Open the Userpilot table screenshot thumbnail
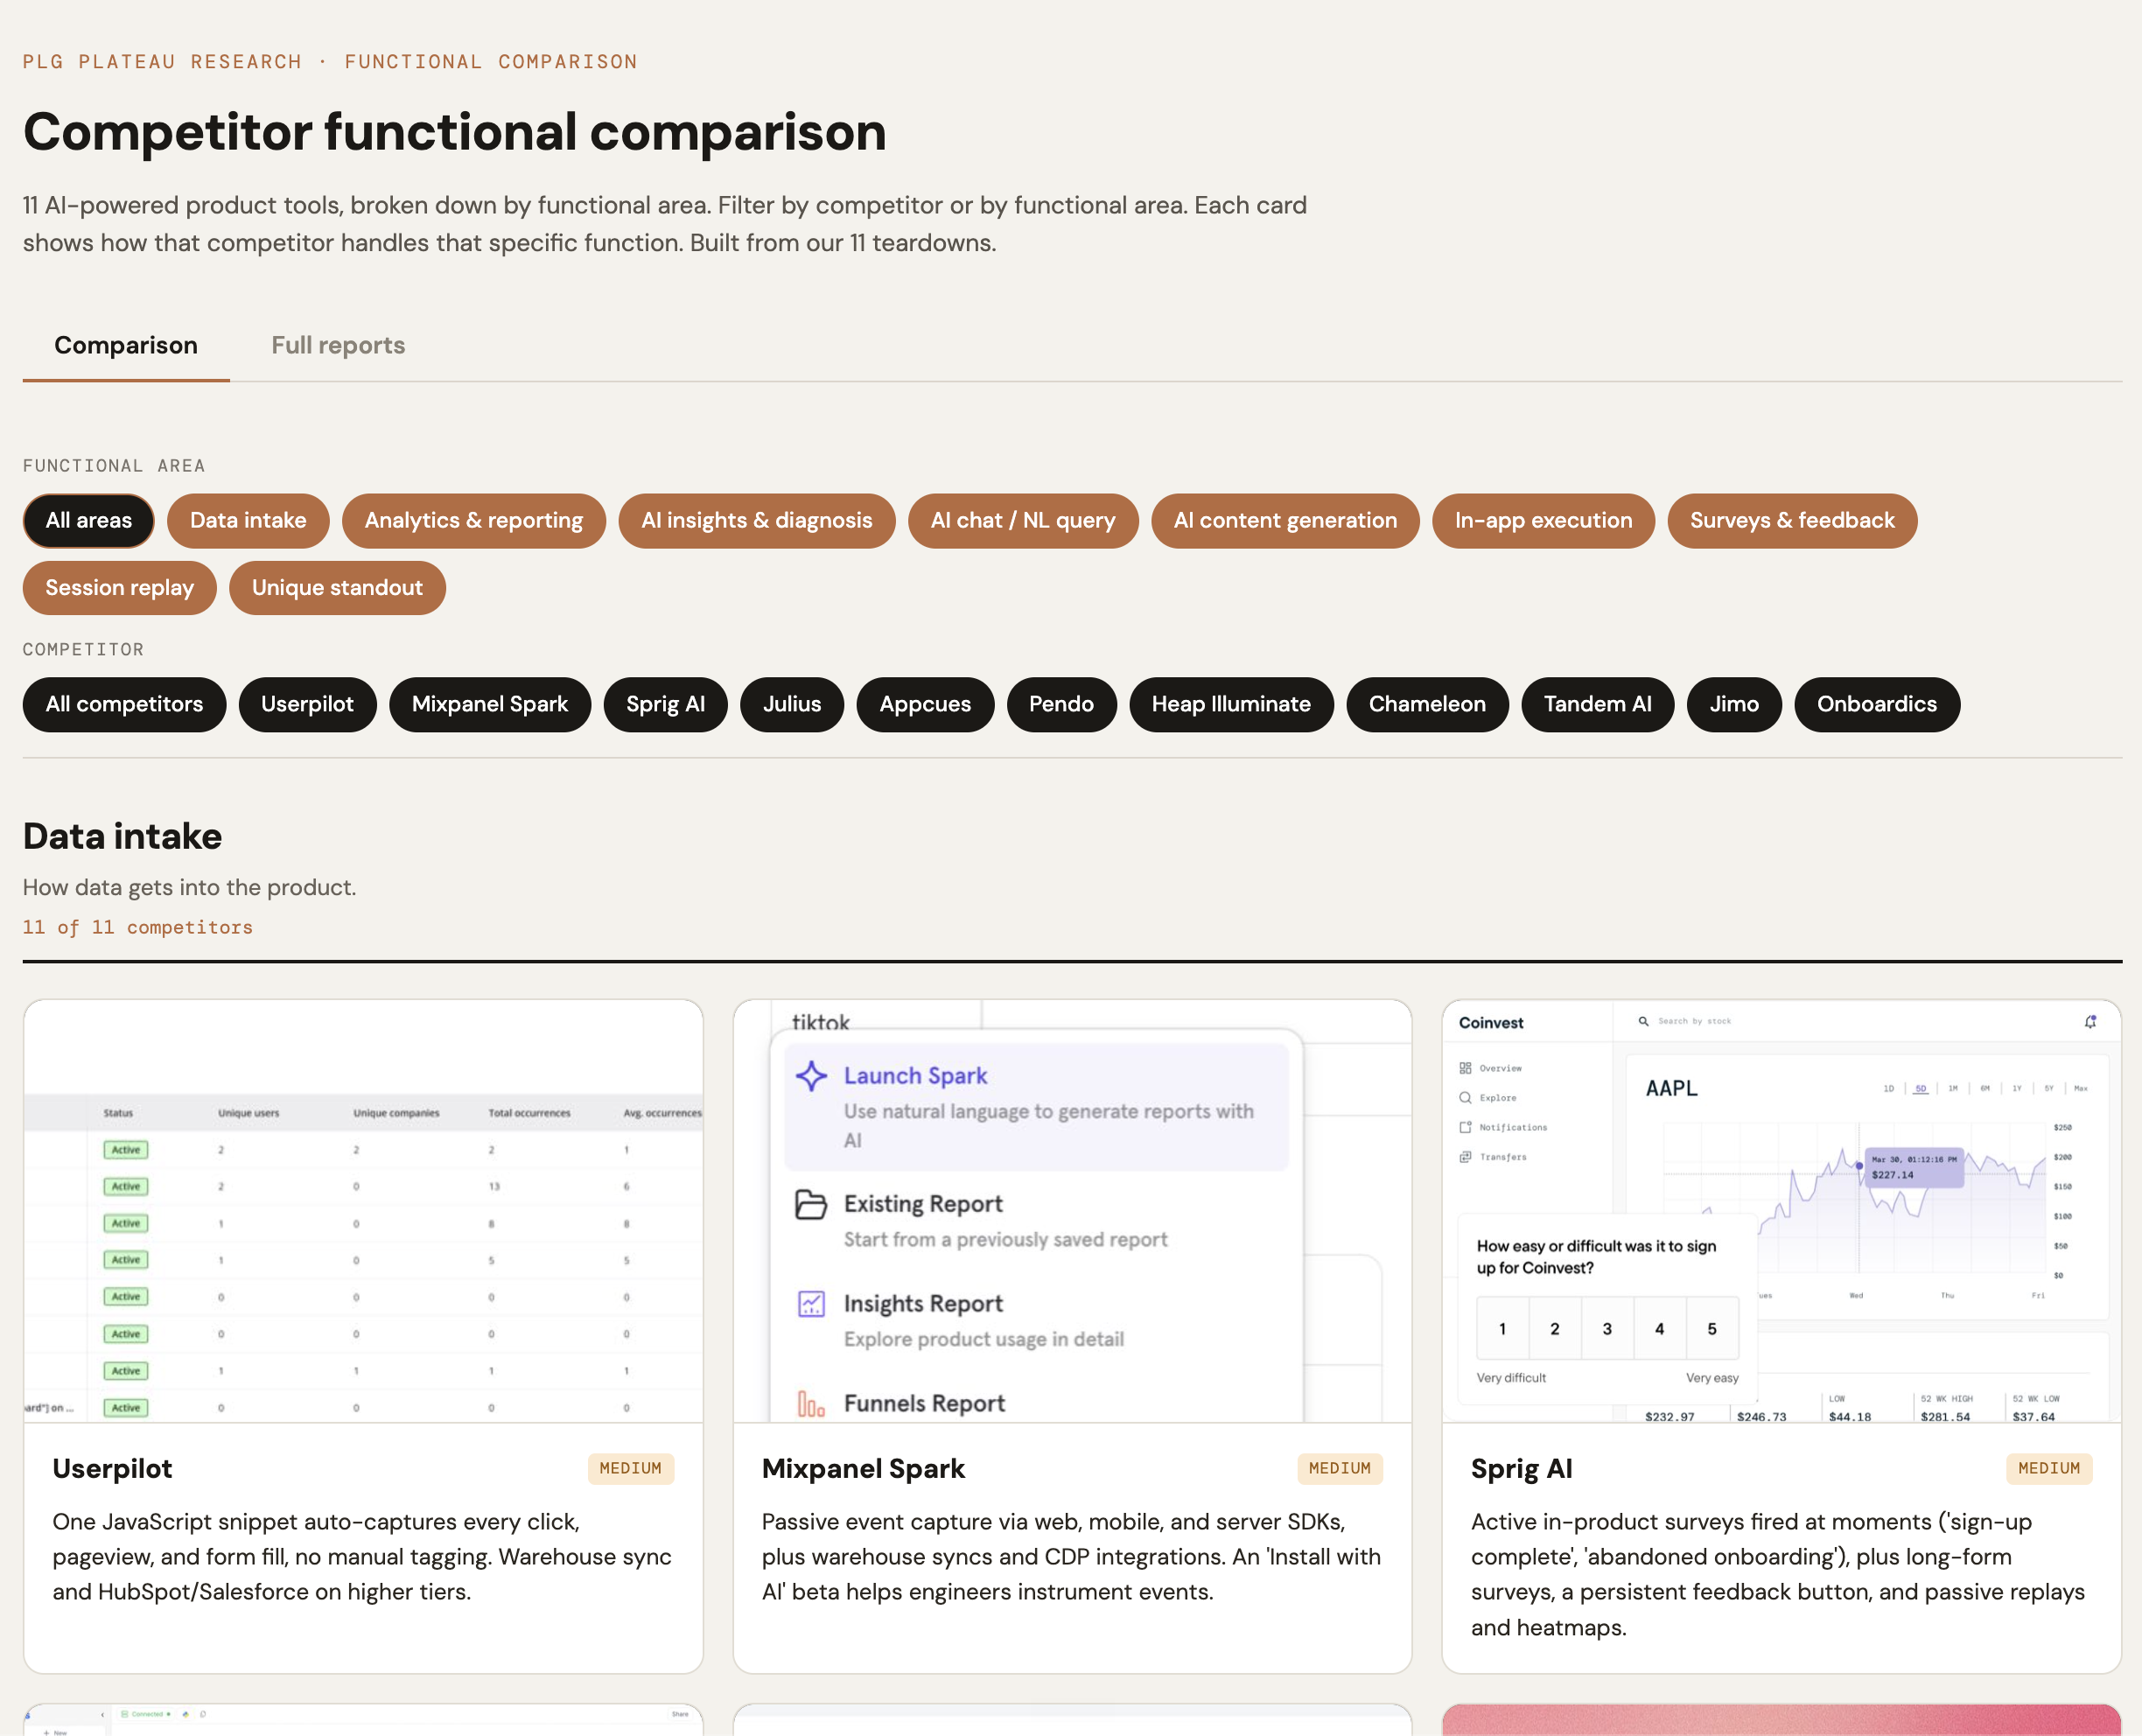The image size is (2142, 1736). point(363,1211)
